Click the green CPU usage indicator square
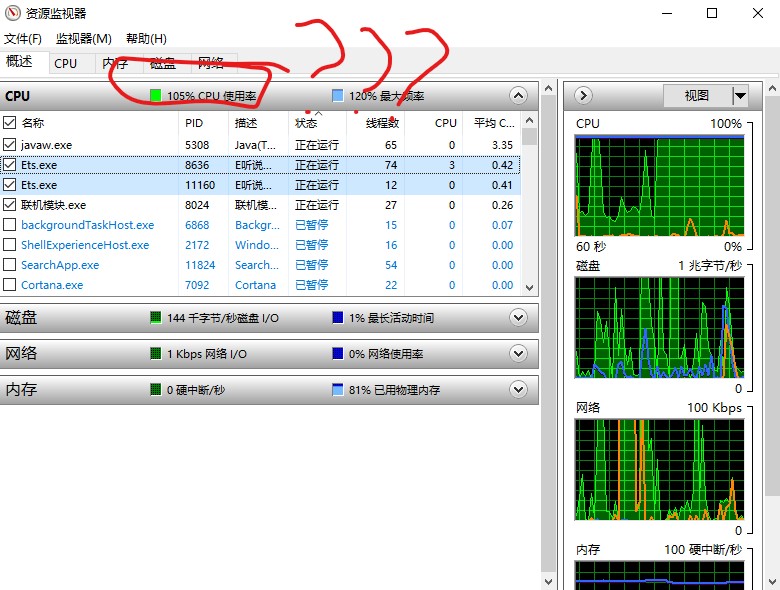780x590 pixels. tap(156, 96)
